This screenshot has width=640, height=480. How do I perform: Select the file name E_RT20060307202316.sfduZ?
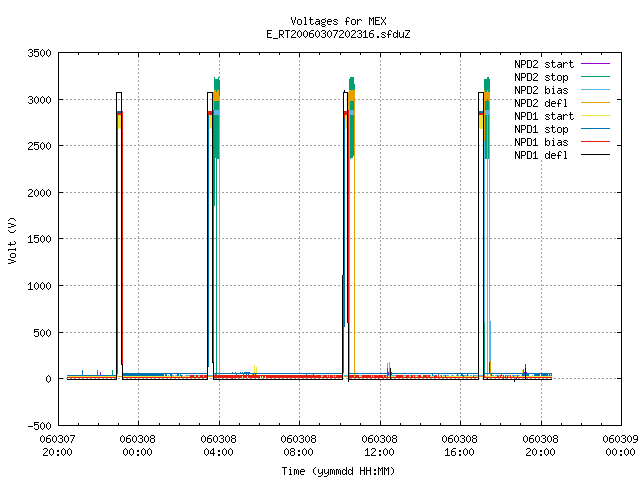(338, 34)
